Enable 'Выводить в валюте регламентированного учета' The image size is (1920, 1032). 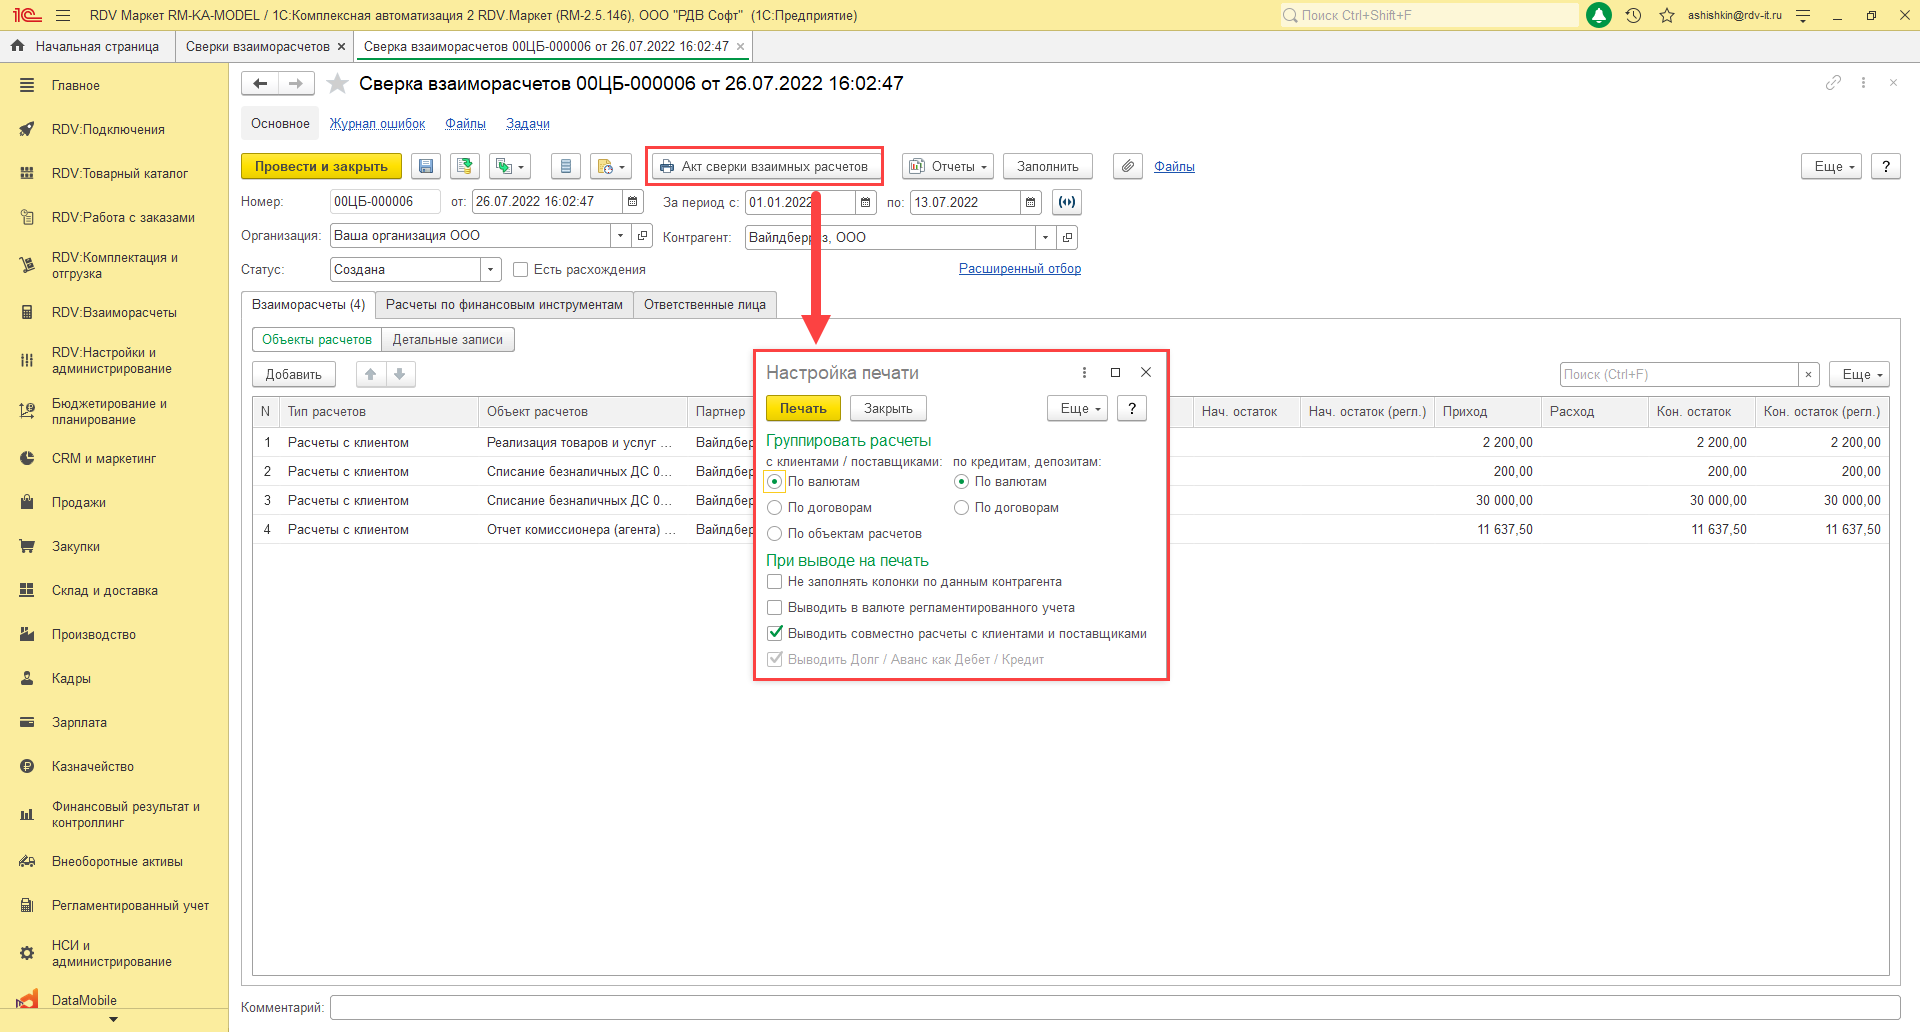coord(774,608)
